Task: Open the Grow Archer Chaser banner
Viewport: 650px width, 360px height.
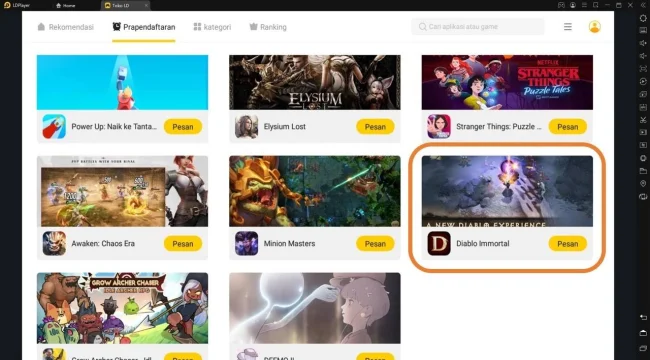Action: 122,308
